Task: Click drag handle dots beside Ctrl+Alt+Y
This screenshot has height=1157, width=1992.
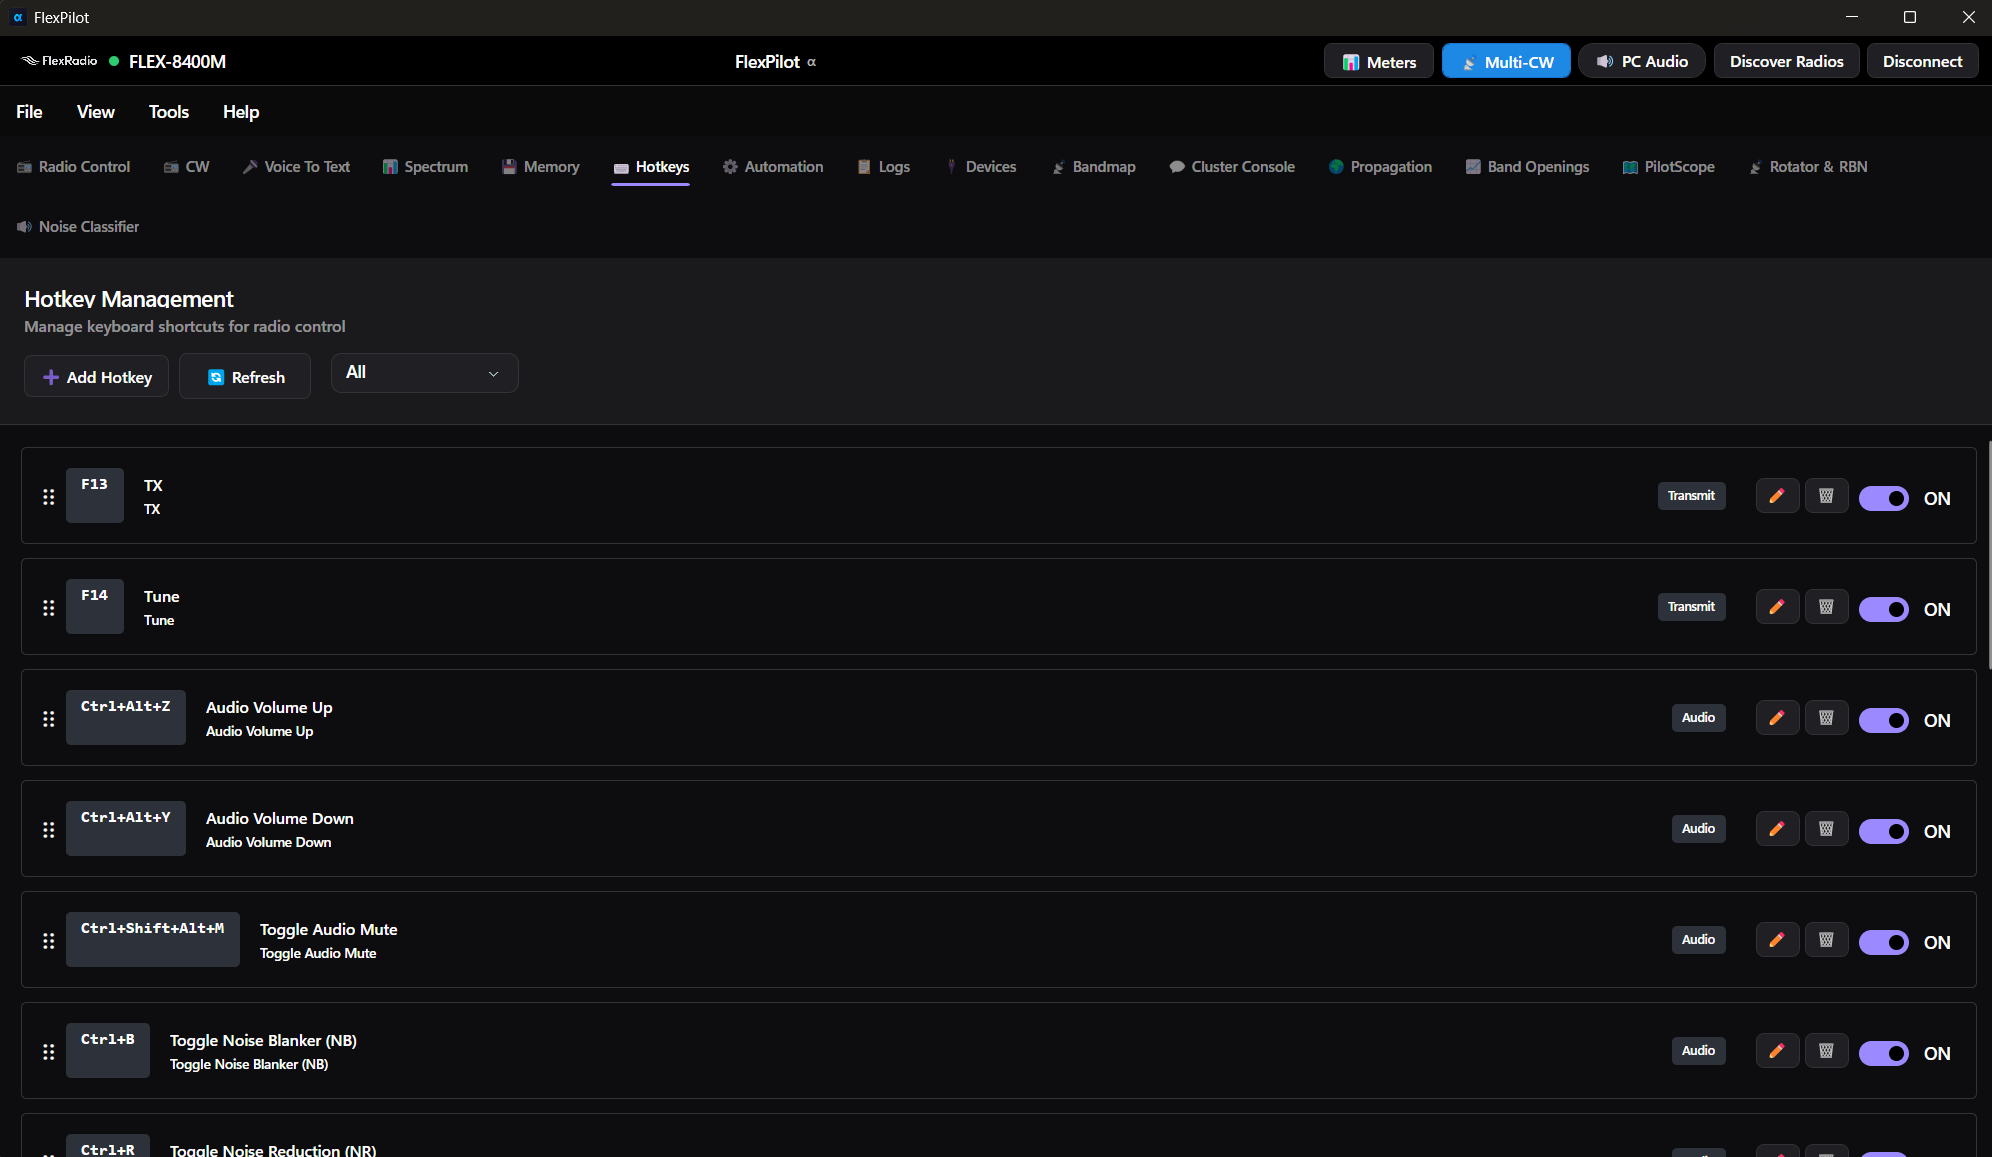Action: 48,830
